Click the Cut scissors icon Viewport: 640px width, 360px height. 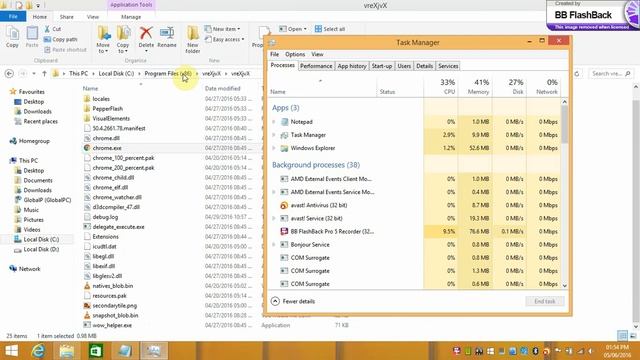coord(47,29)
